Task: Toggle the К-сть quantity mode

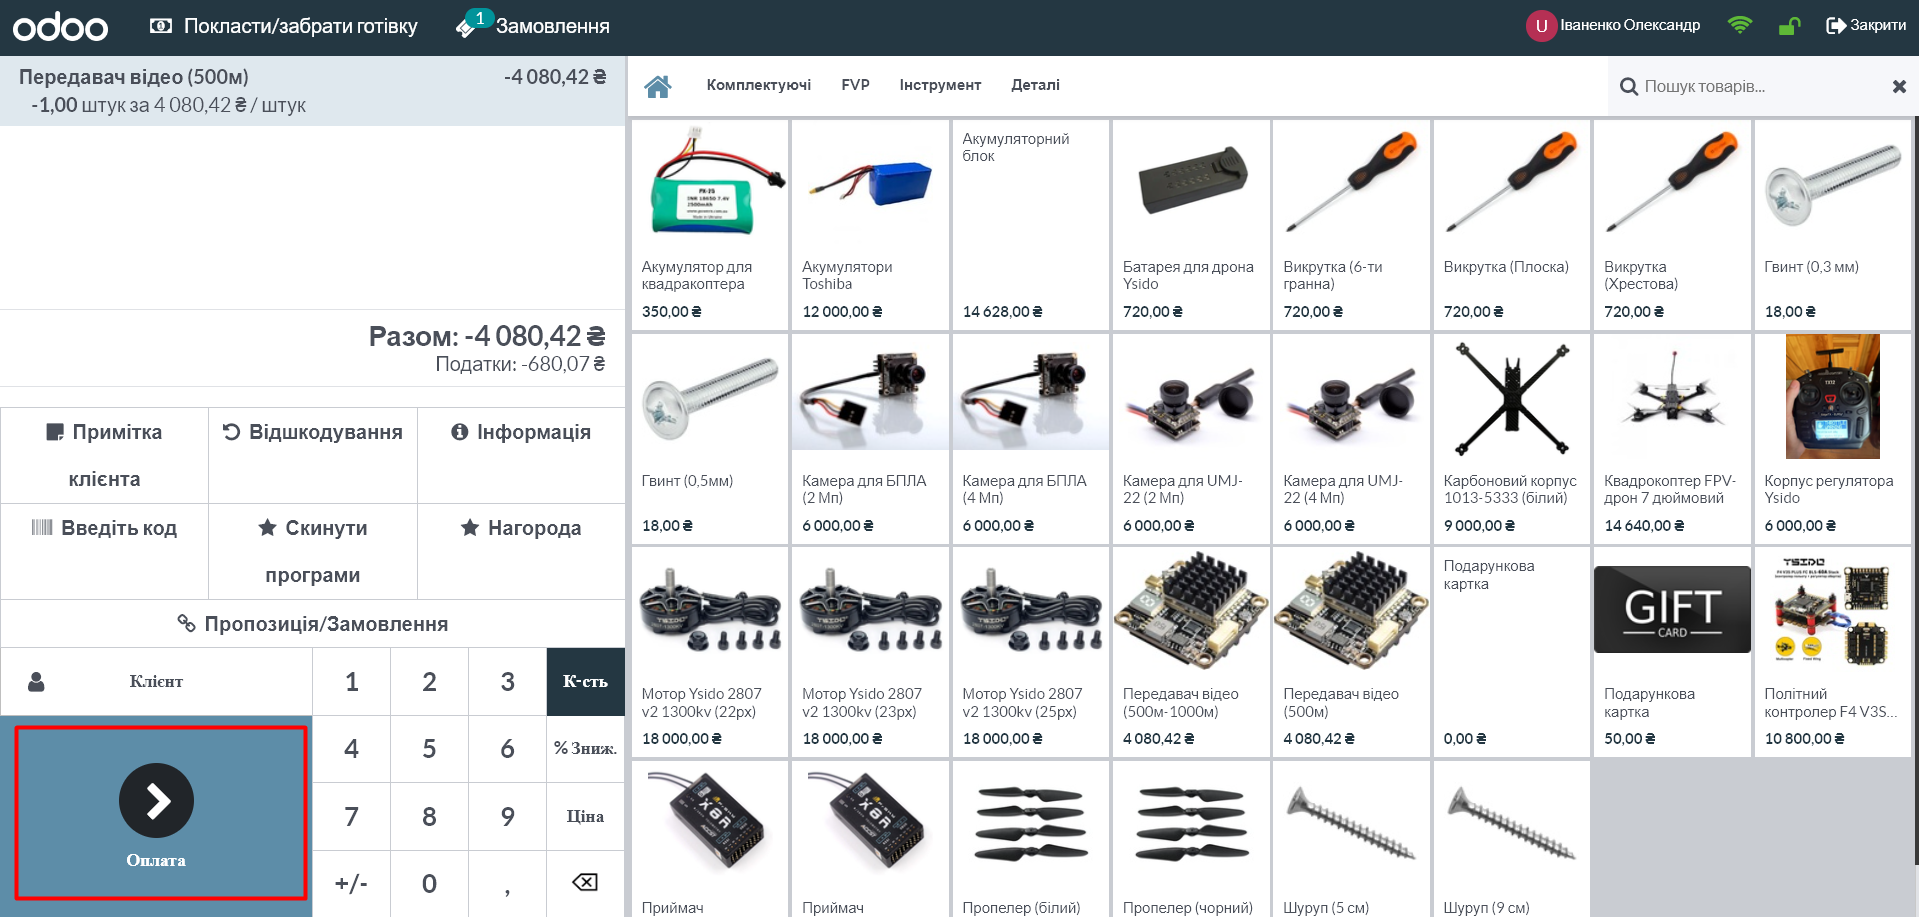Action: point(585,681)
